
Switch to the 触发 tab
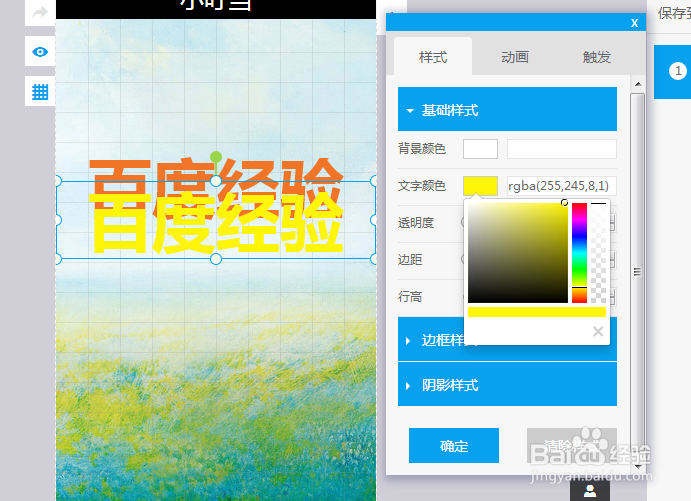[597, 57]
